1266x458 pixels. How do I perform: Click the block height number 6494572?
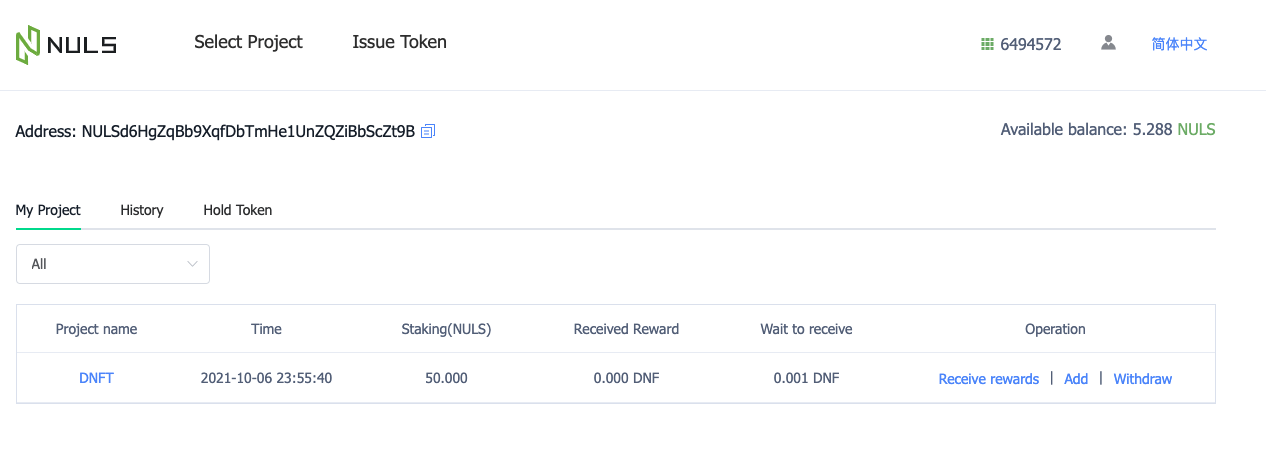(x=1031, y=44)
